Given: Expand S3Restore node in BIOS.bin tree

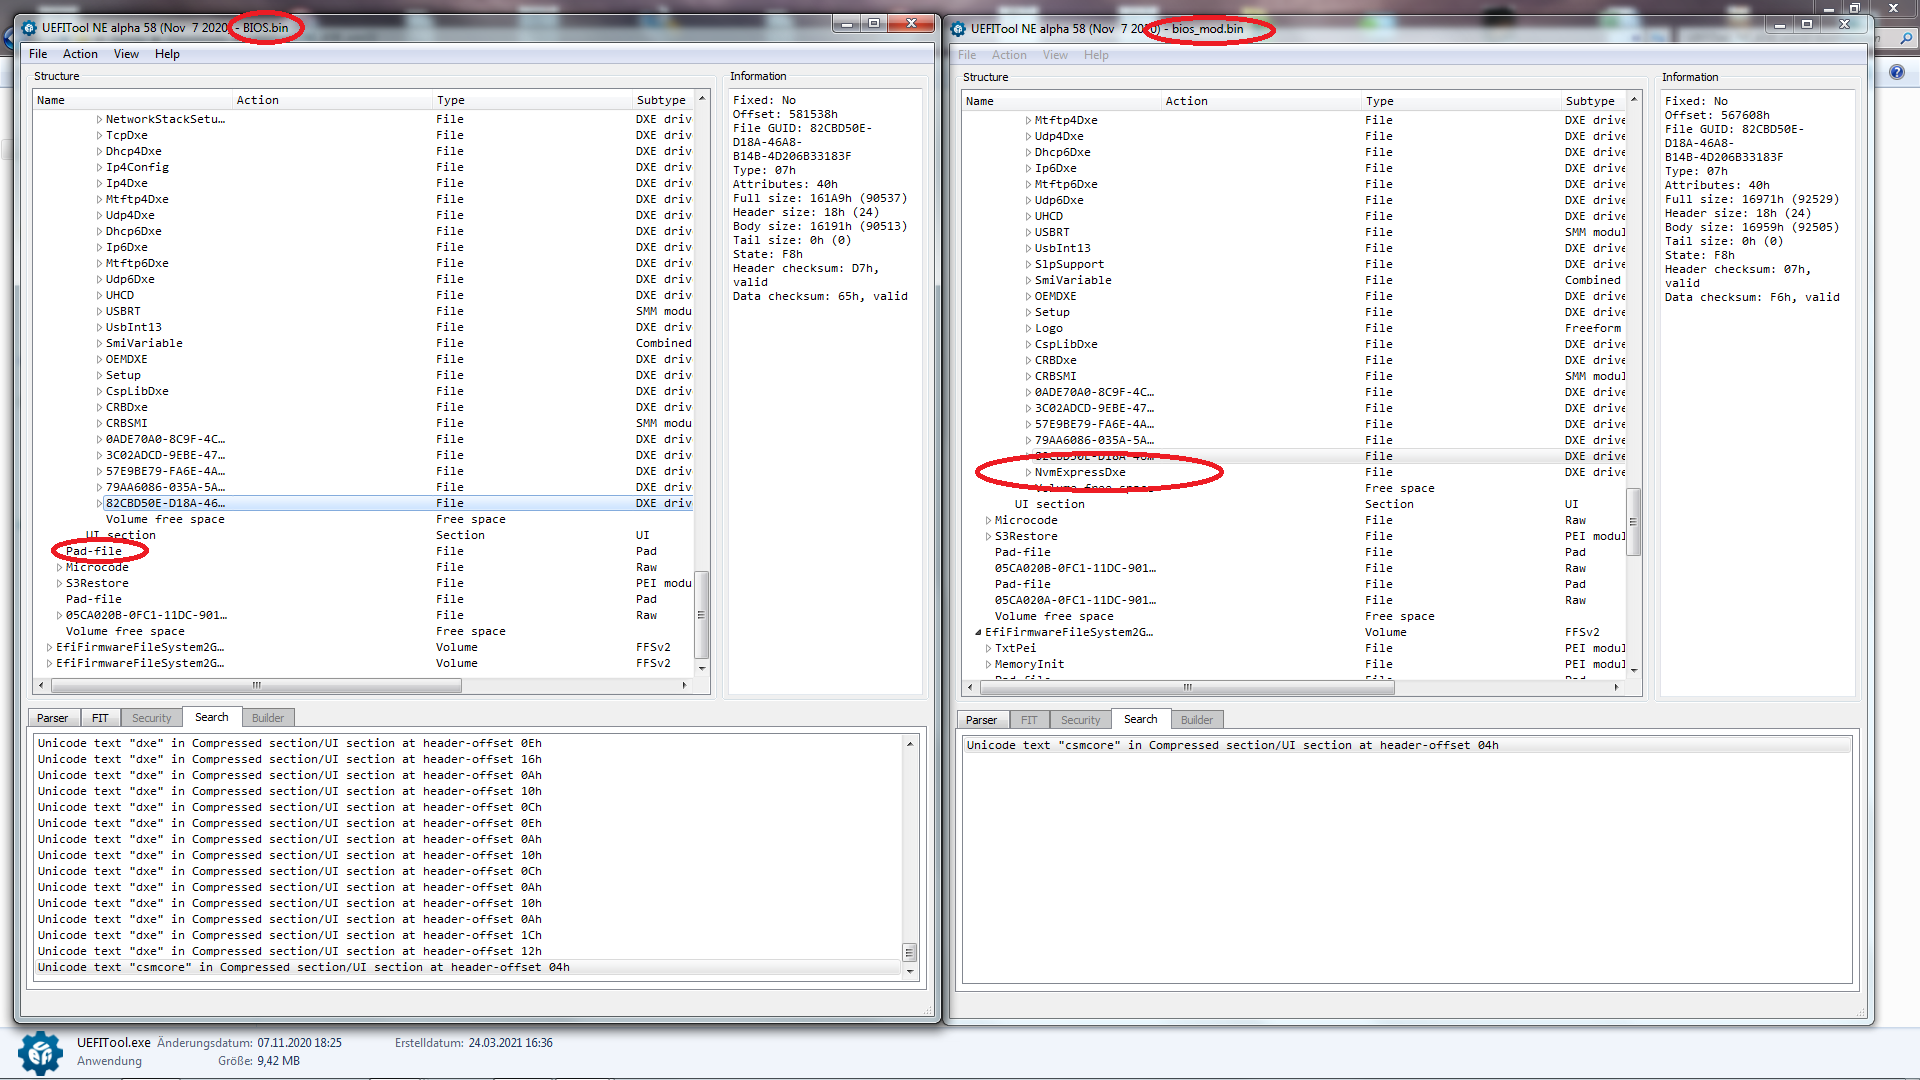Looking at the screenshot, I should point(59,584).
